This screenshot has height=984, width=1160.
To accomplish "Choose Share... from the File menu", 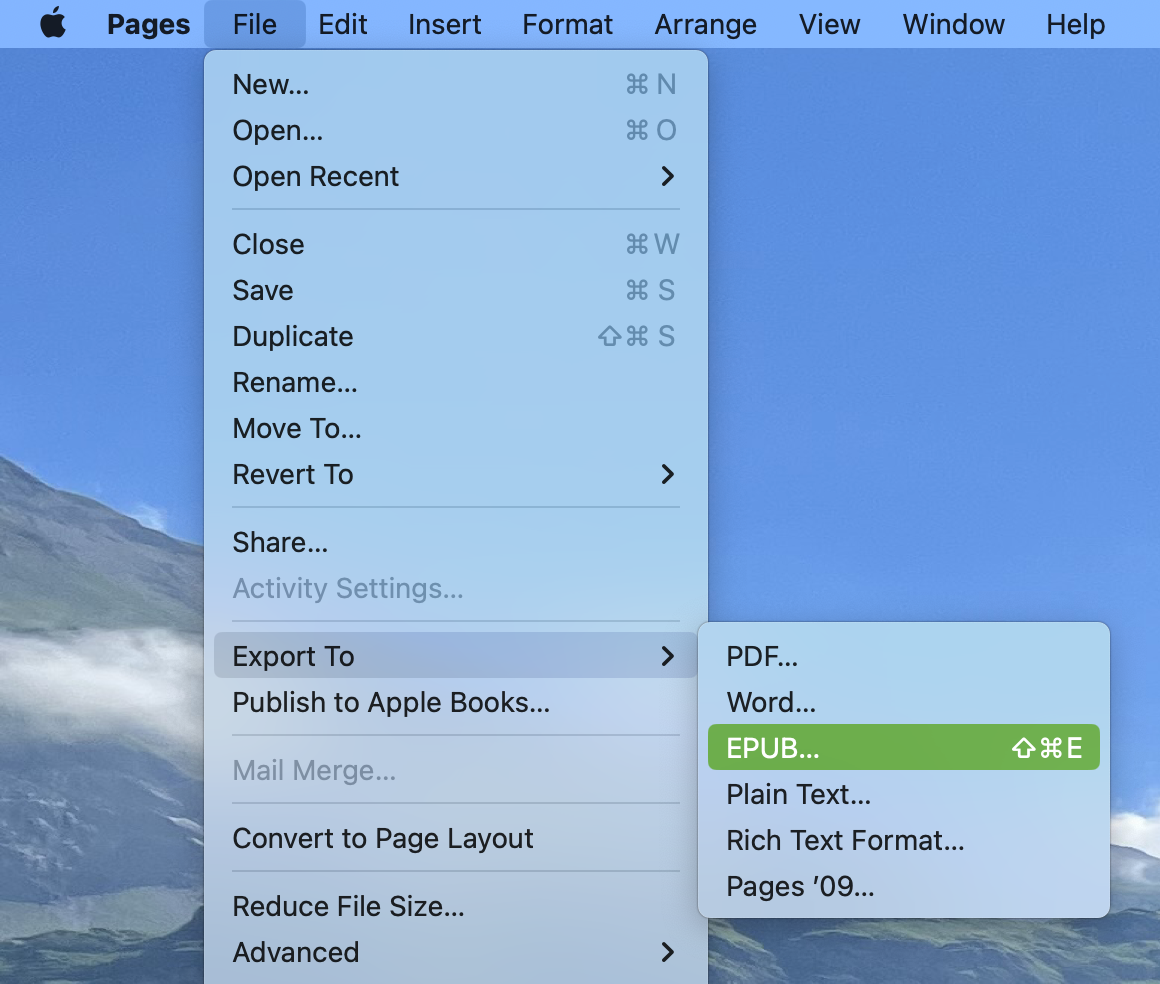I will (x=456, y=542).
